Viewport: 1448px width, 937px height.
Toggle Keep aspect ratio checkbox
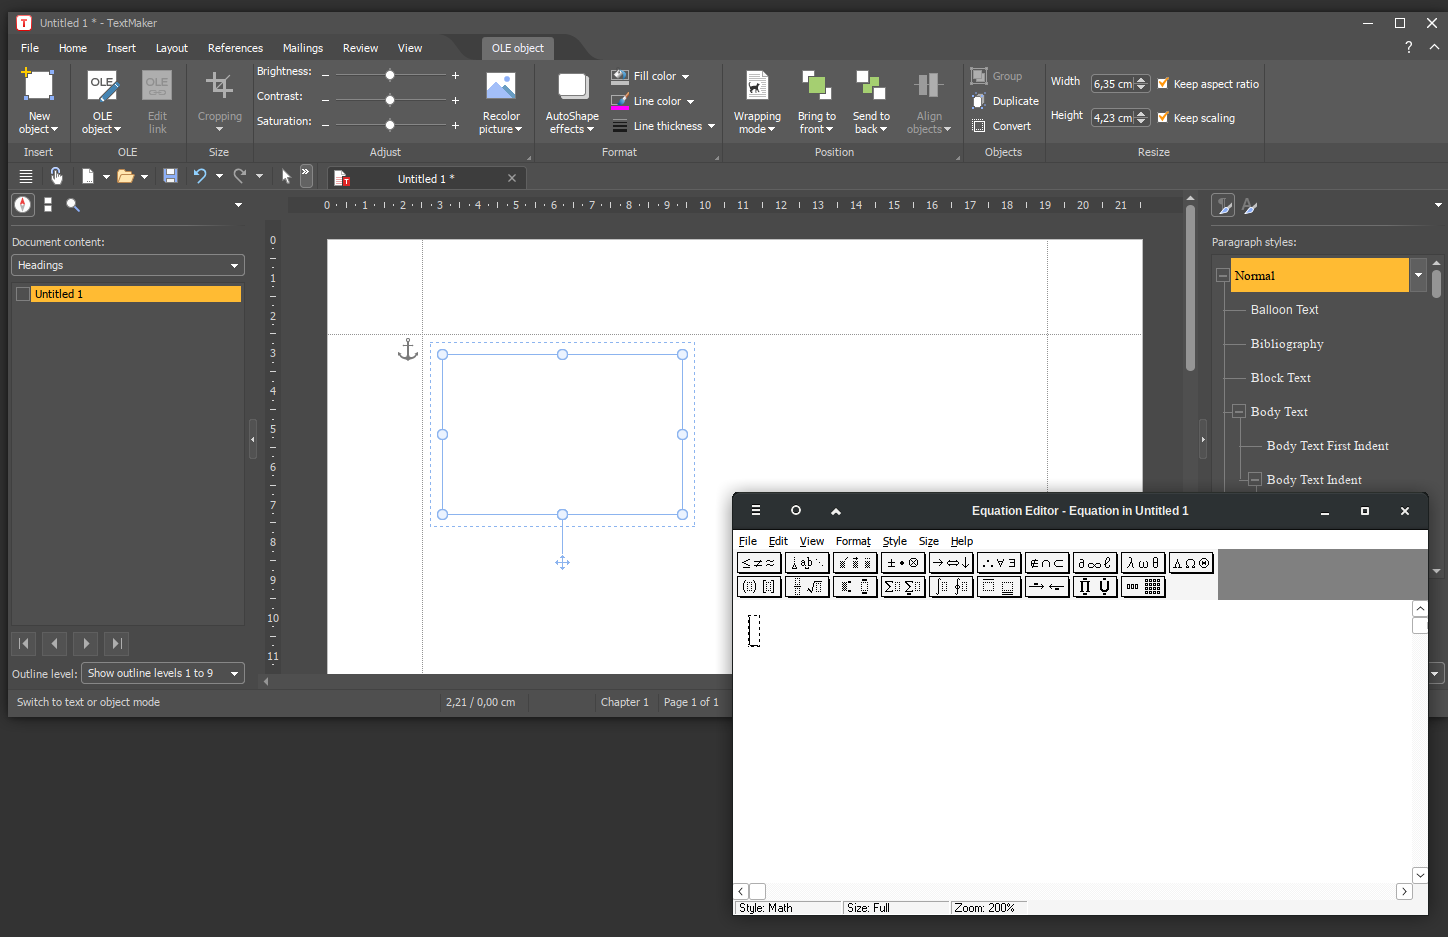click(1163, 84)
